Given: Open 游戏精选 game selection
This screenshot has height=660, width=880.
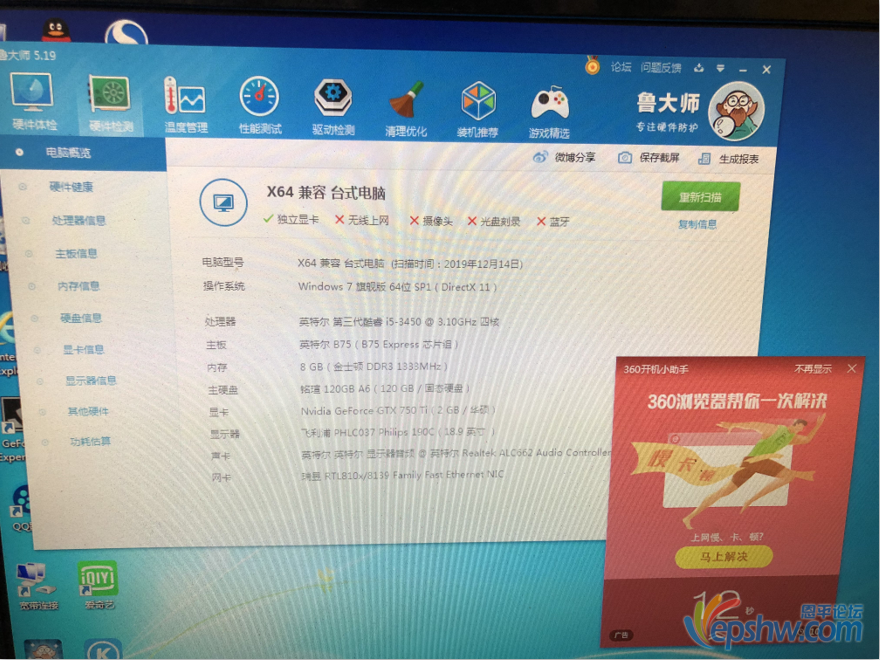Looking at the screenshot, I should [549, 111].
